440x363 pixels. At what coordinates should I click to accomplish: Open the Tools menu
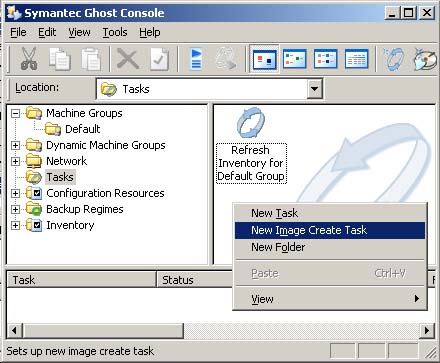tap(115, 32)
